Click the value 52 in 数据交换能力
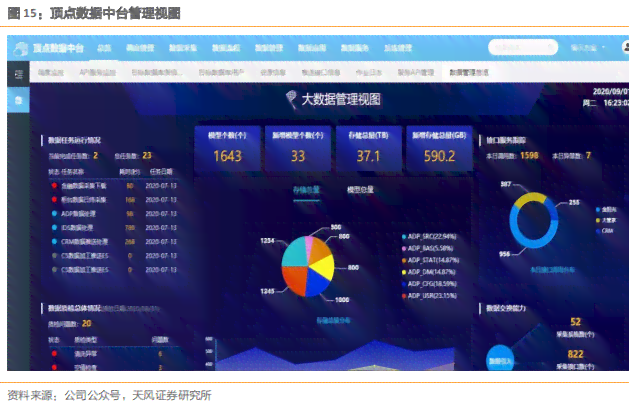Screen dimensions: 636x406 pos(575,322)
